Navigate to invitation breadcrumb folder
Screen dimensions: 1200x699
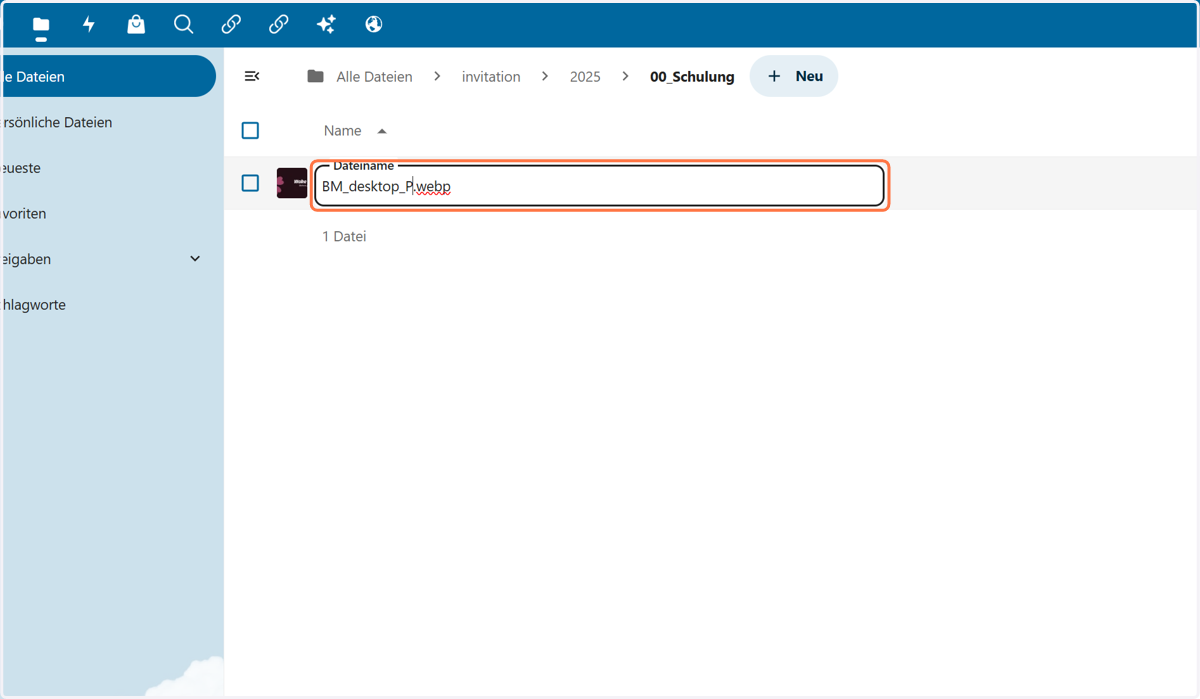pos(491,76)
